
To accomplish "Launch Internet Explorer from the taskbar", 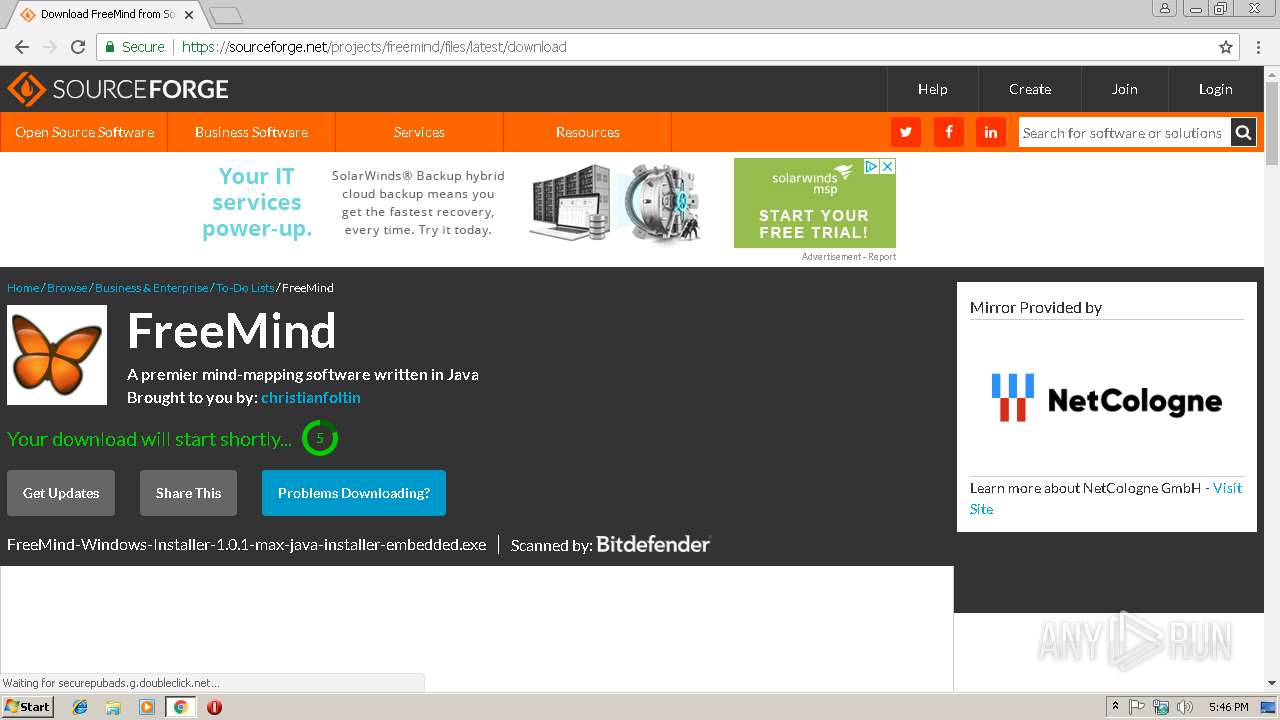I will (x=80, y=707).
